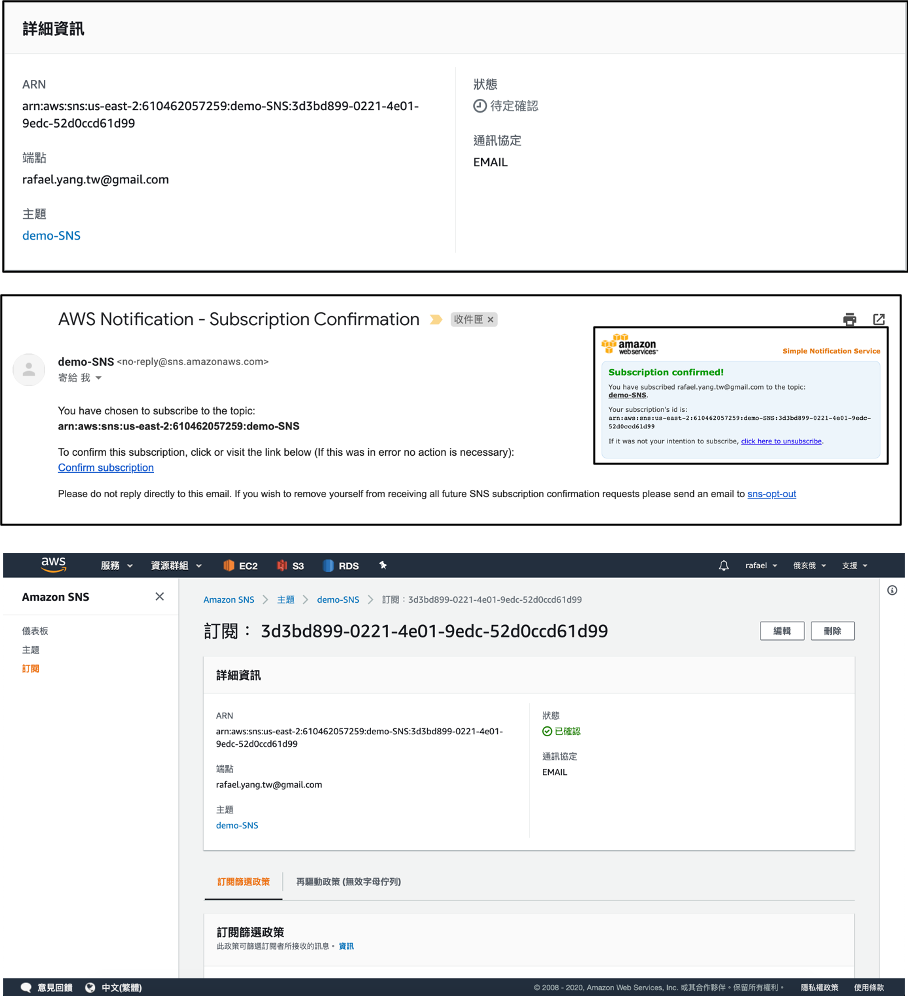Expand the 資源群組 resource groups menu

(176, 565)
